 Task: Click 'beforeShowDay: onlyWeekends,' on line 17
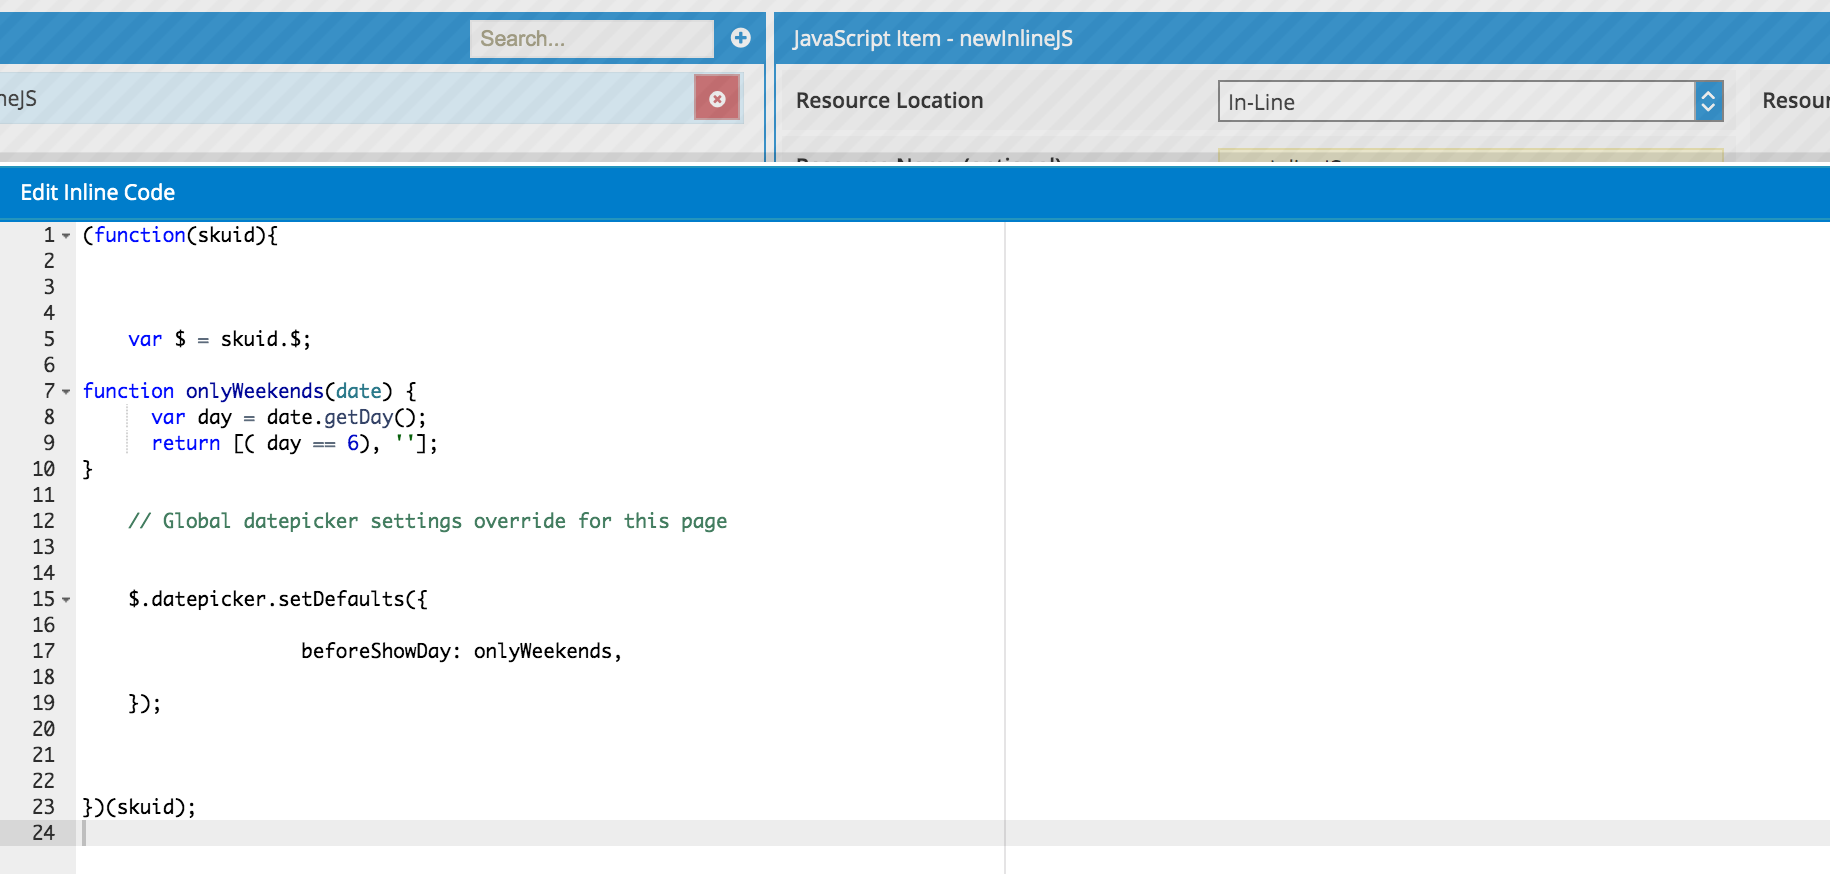(x=461, y=651)
